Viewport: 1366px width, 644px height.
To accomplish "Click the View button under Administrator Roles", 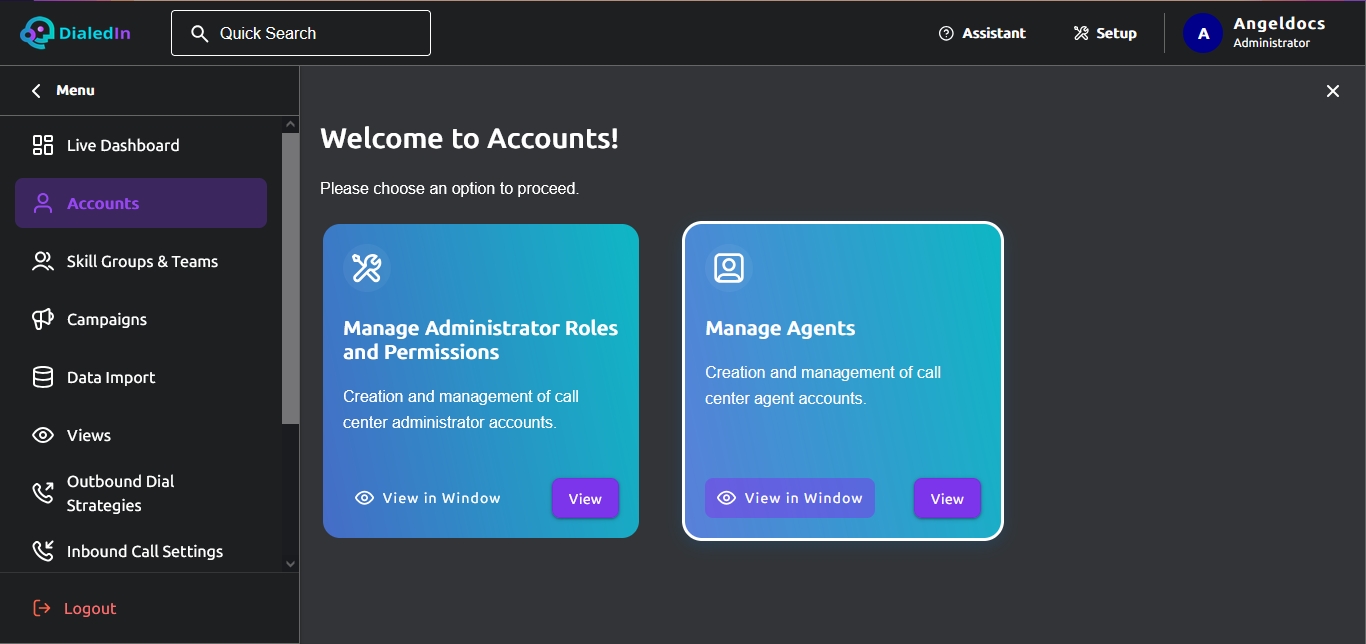I will [x=585, y=498].
